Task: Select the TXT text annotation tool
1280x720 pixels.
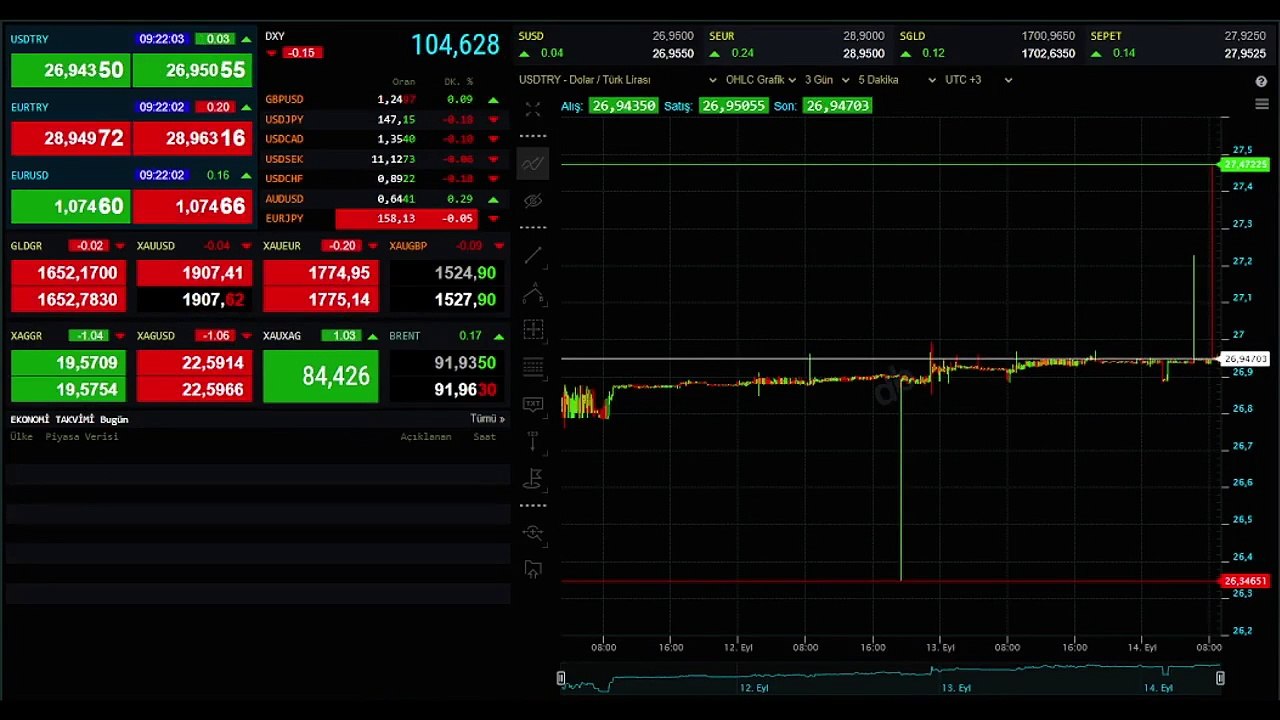Action: coord(533,404)
